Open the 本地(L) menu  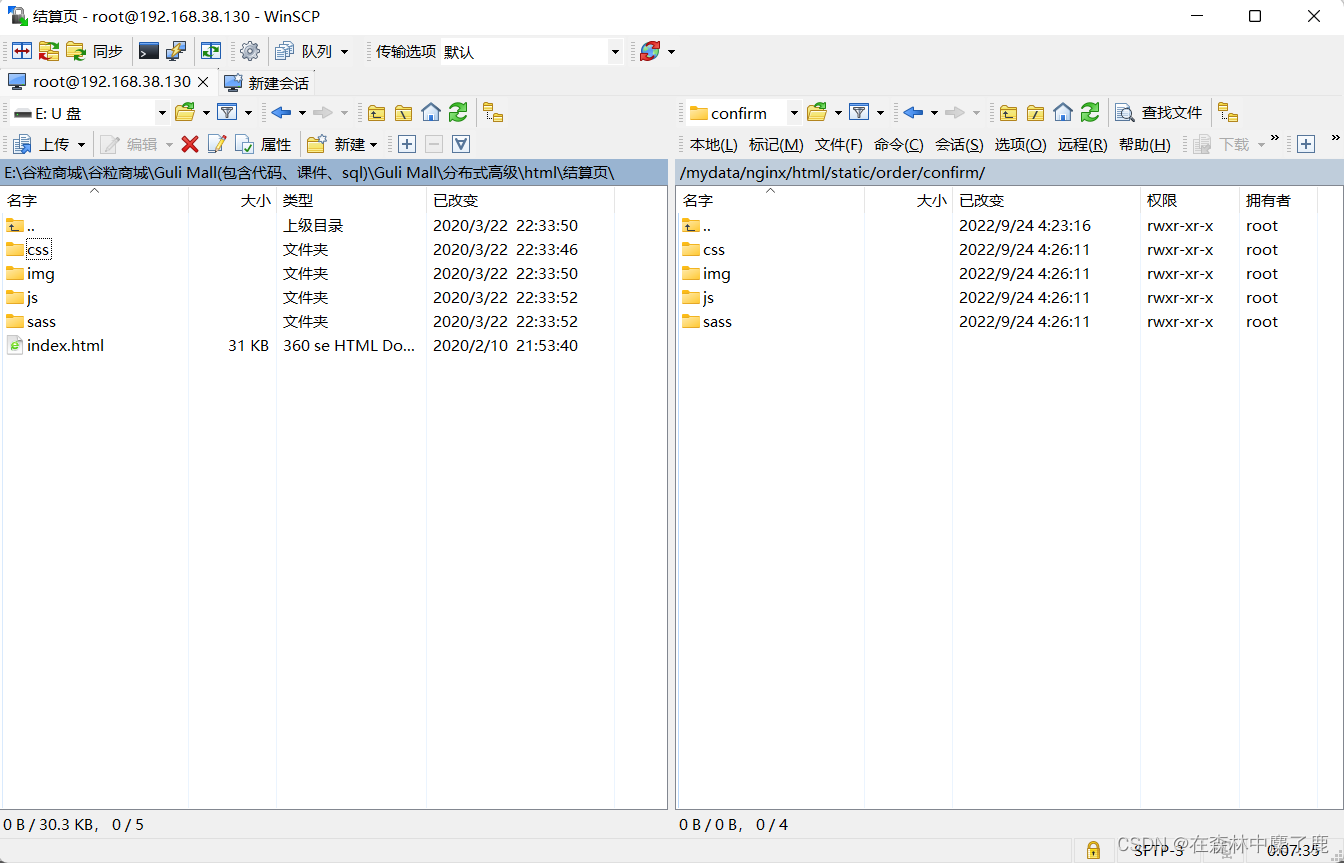[714, 145]
